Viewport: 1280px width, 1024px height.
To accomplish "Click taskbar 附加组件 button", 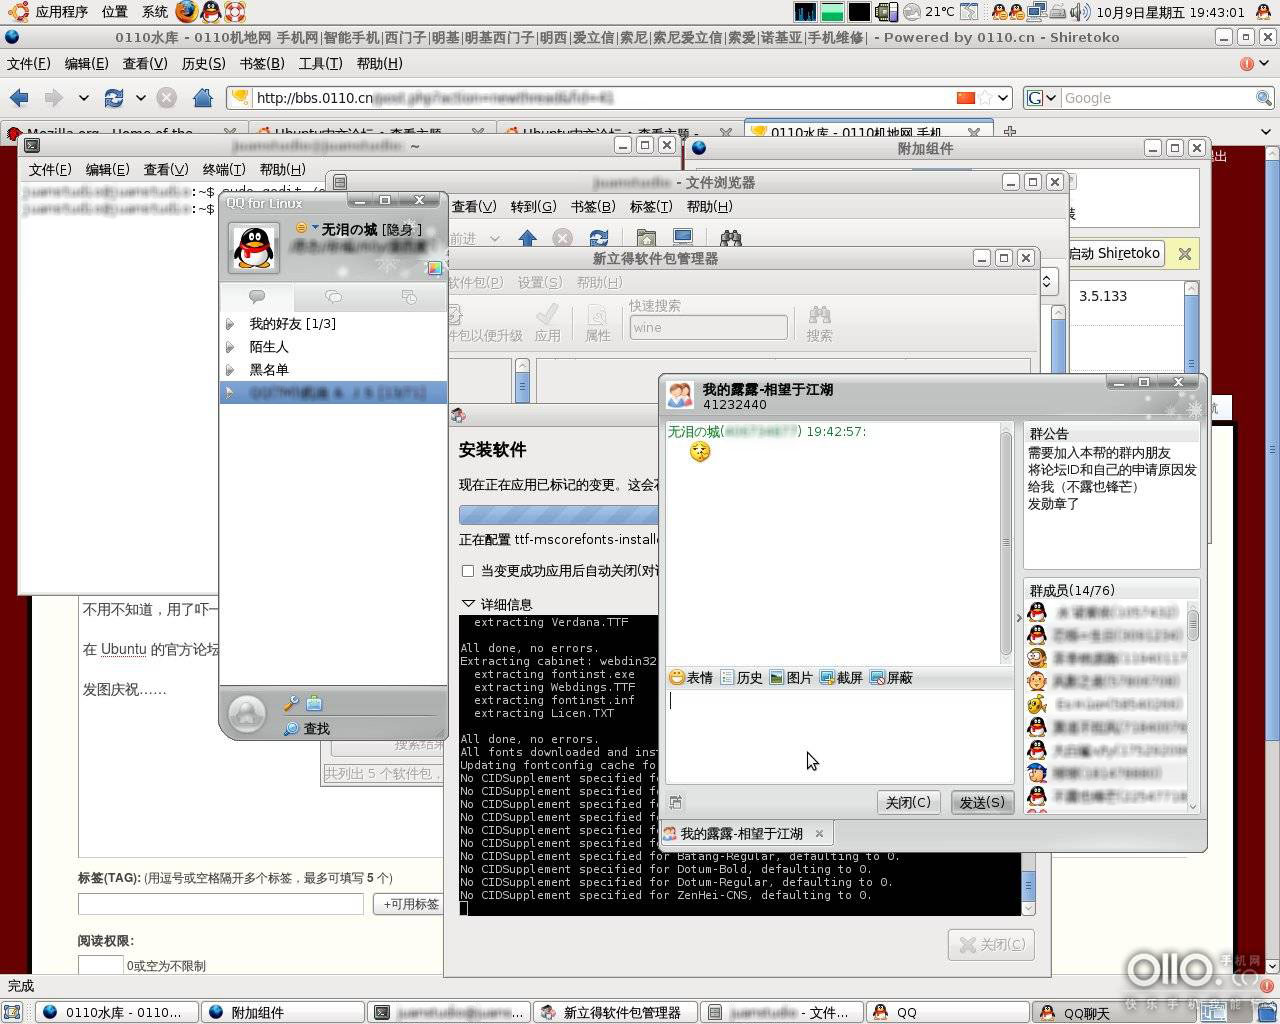I will pyautogui.click(x=283, y=1012).
